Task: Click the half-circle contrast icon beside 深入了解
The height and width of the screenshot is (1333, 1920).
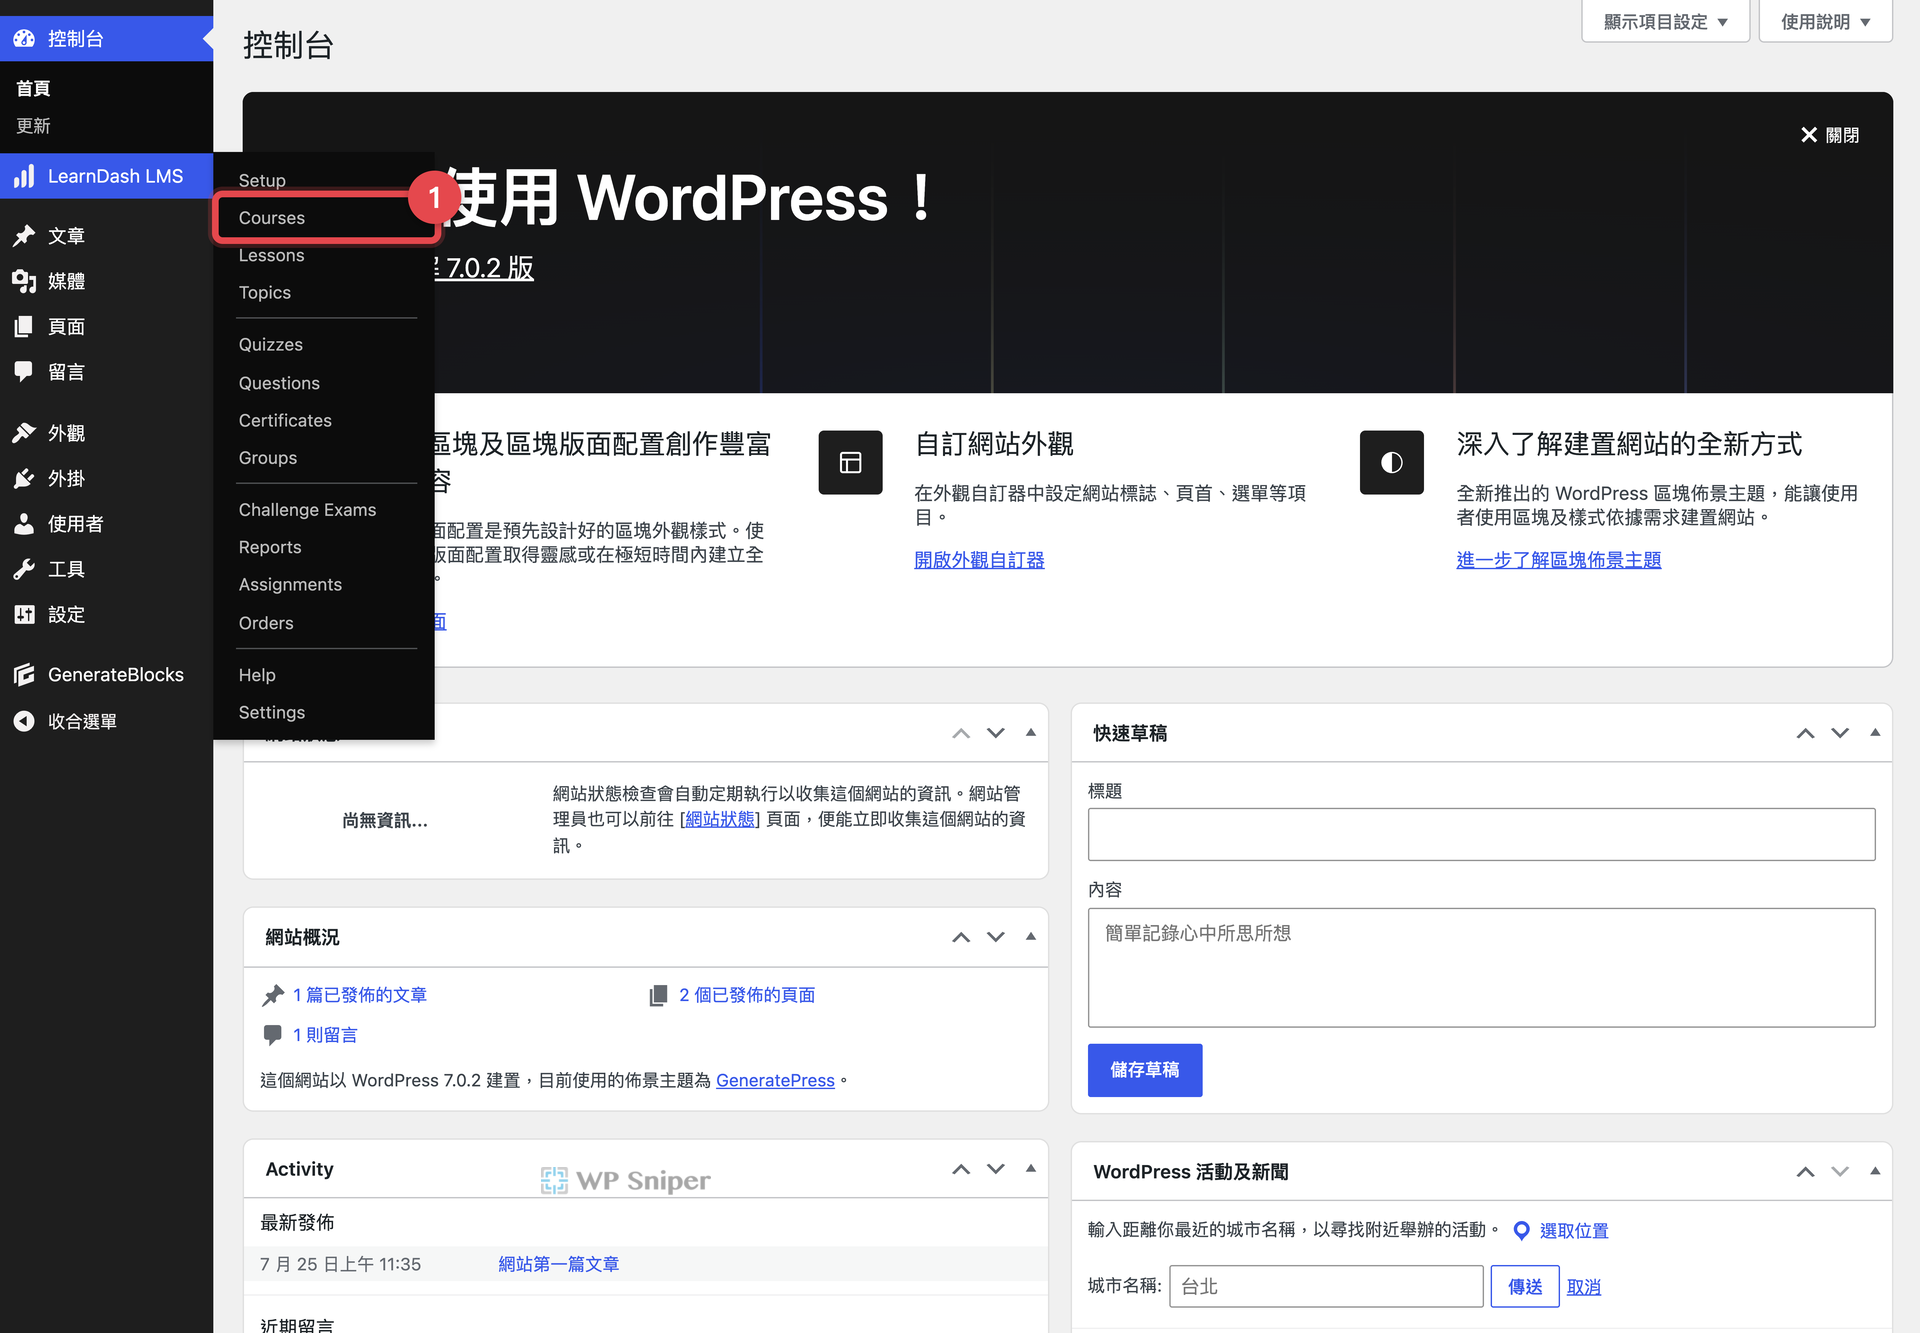Action: pos(1391,462)
